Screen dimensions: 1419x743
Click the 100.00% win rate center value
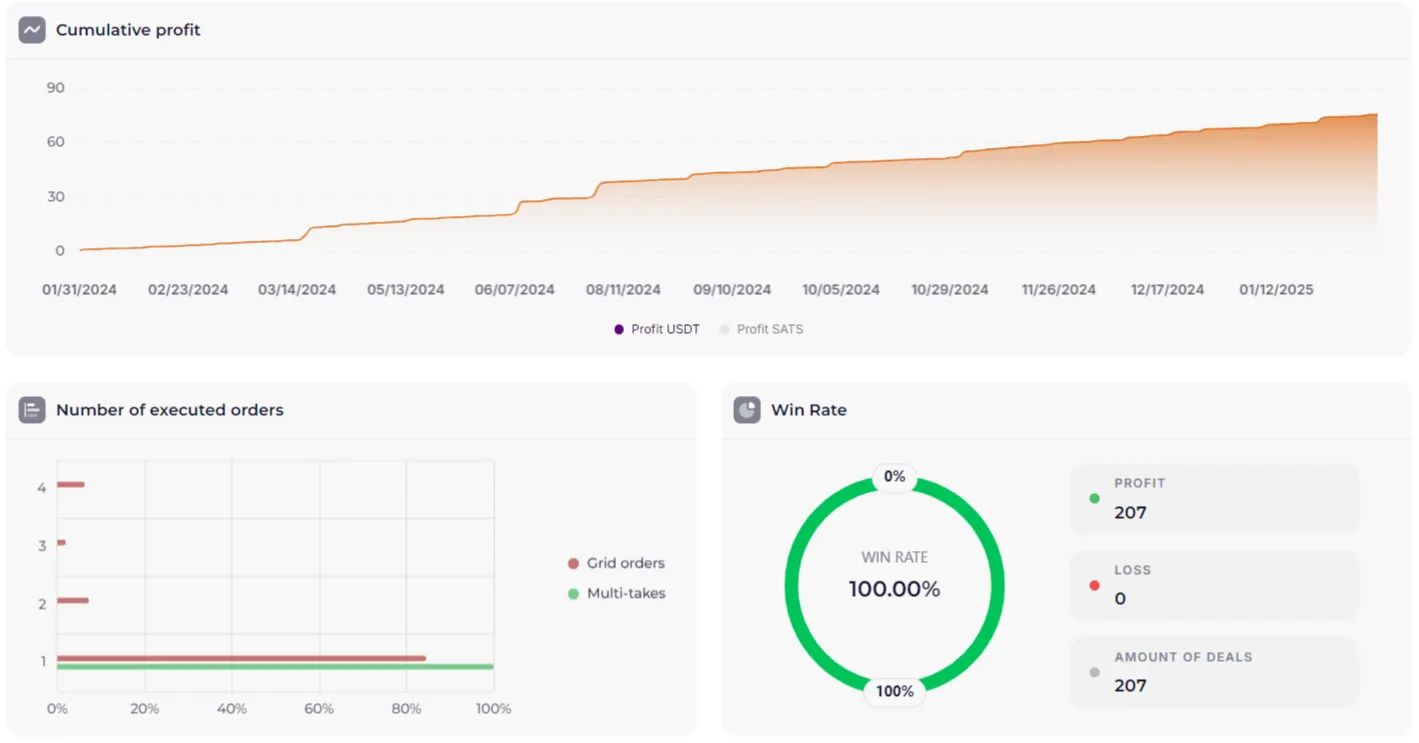pos(894,590)
